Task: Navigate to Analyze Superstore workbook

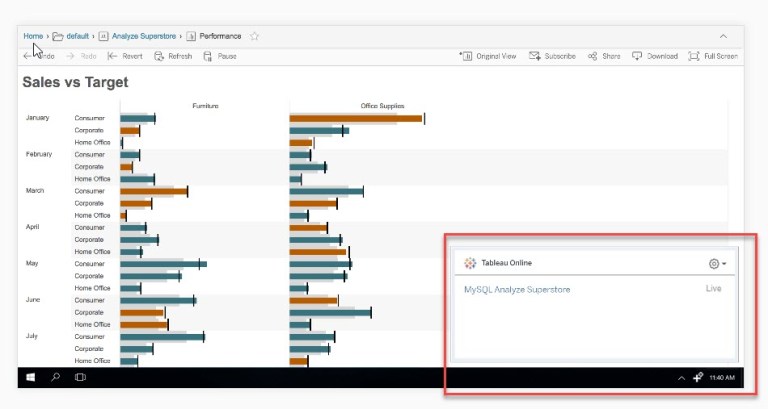Action: point(144,36)
